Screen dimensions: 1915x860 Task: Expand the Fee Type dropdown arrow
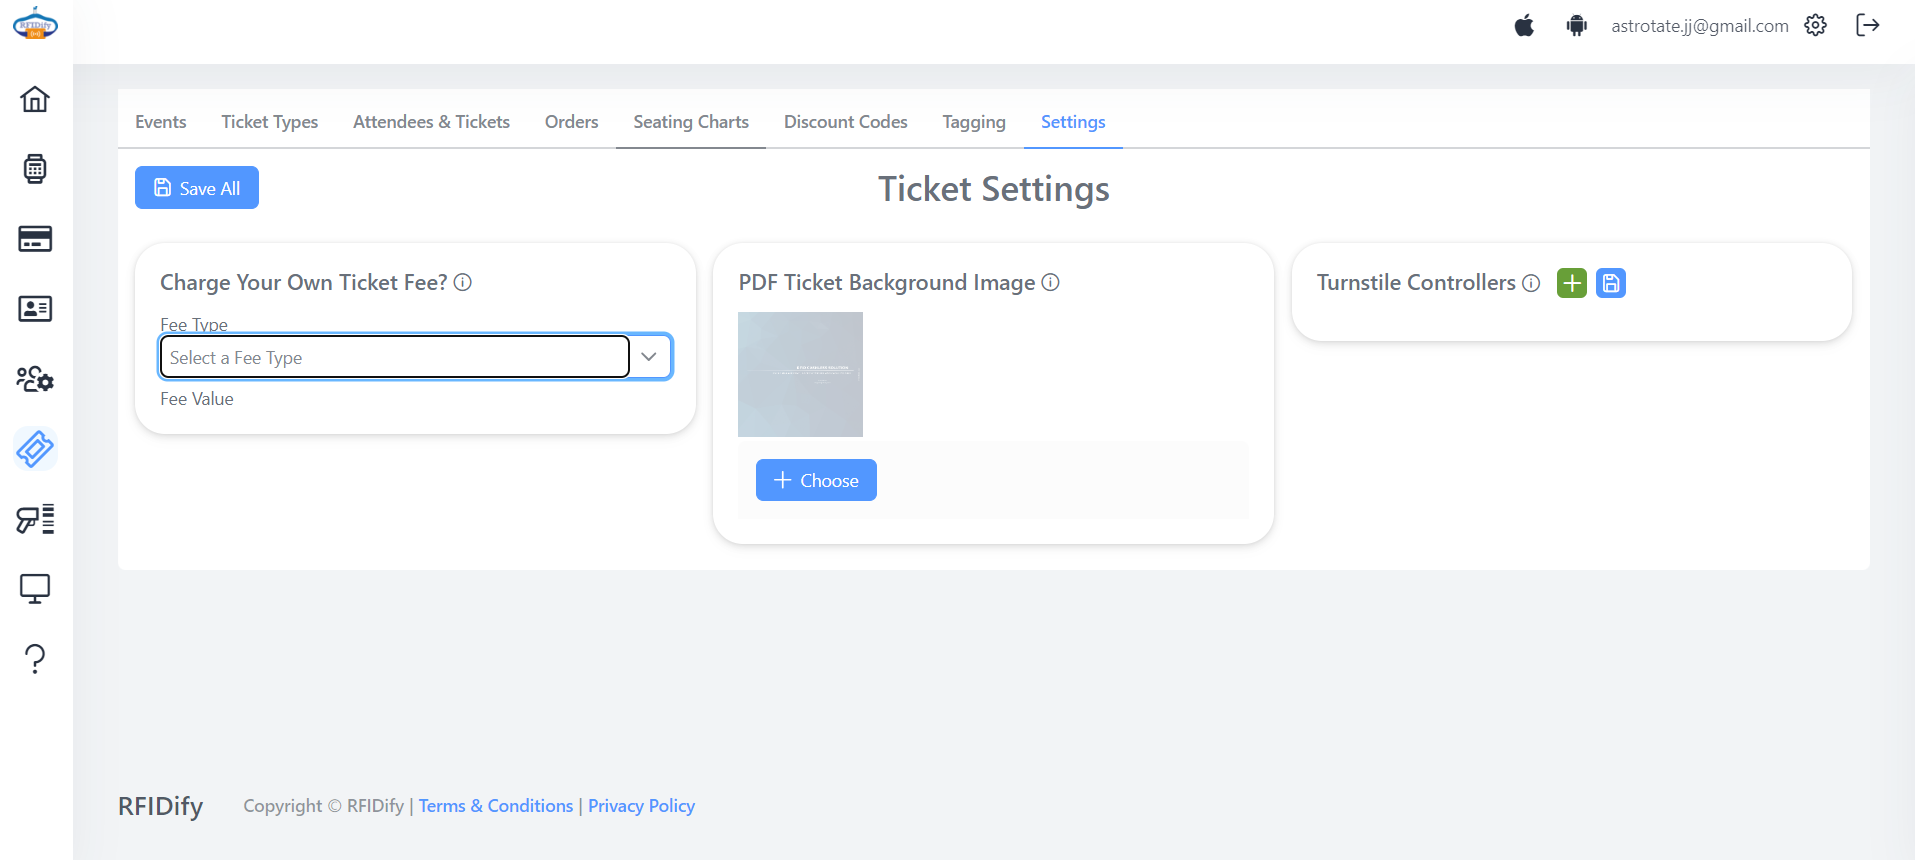(649, 357)
